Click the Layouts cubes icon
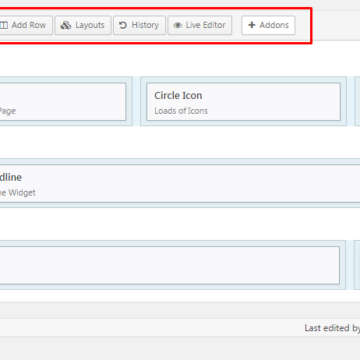Screen dimensions: 360x360 point(66,25)
